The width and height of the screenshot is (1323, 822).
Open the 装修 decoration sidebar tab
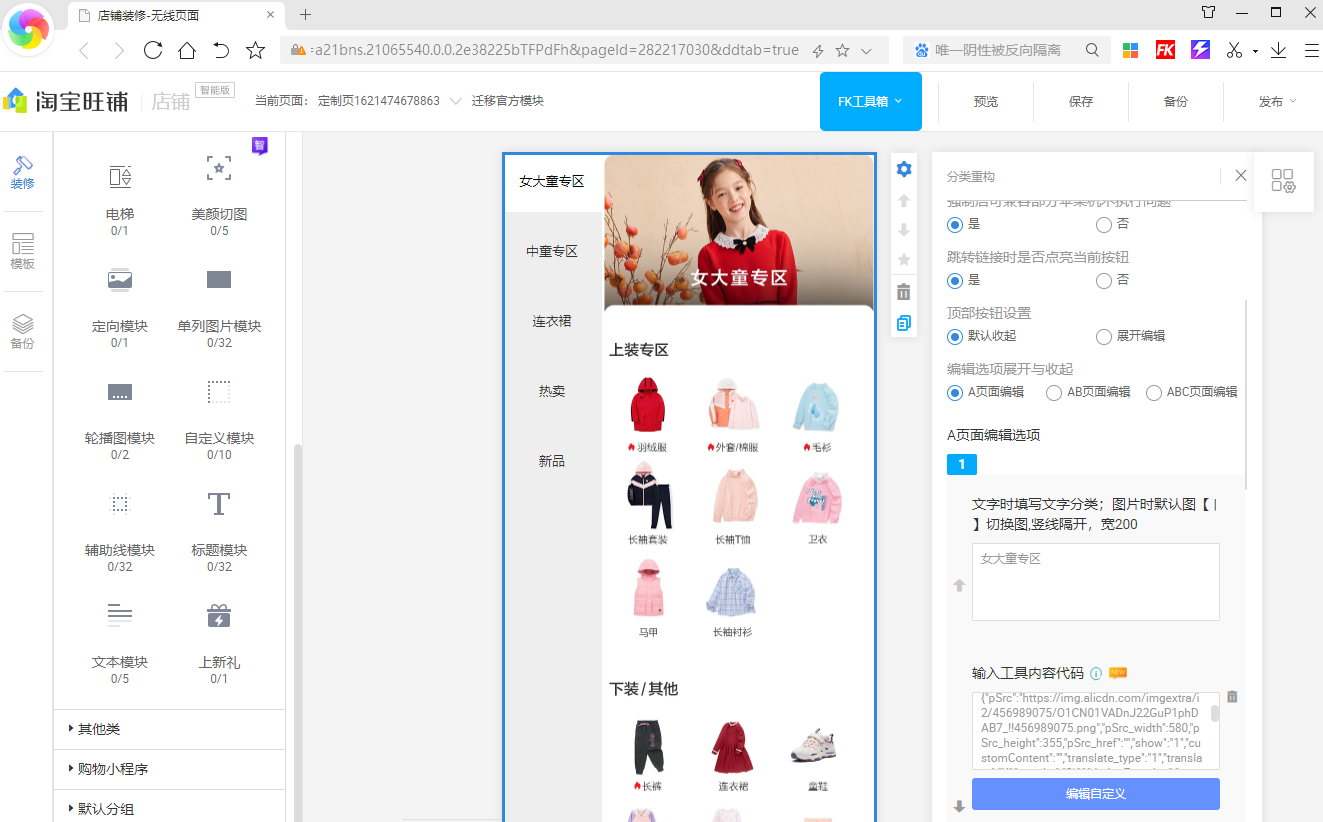coord(23,172)
